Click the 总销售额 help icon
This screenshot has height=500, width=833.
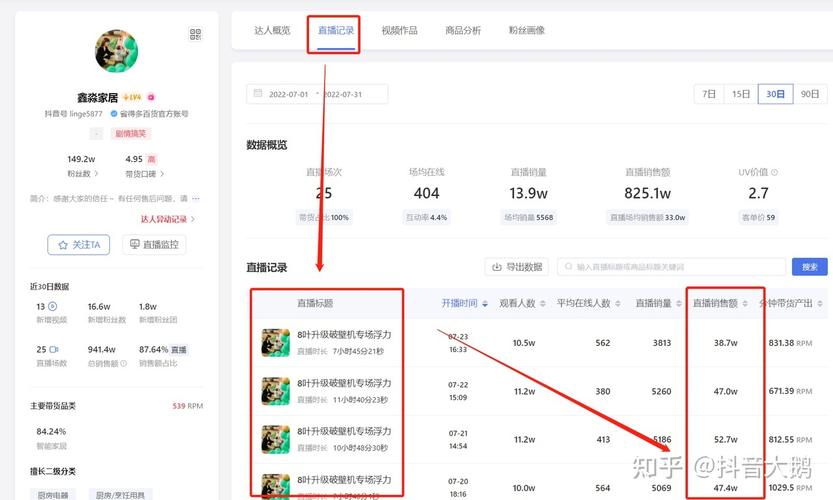(x=123, y=363)
